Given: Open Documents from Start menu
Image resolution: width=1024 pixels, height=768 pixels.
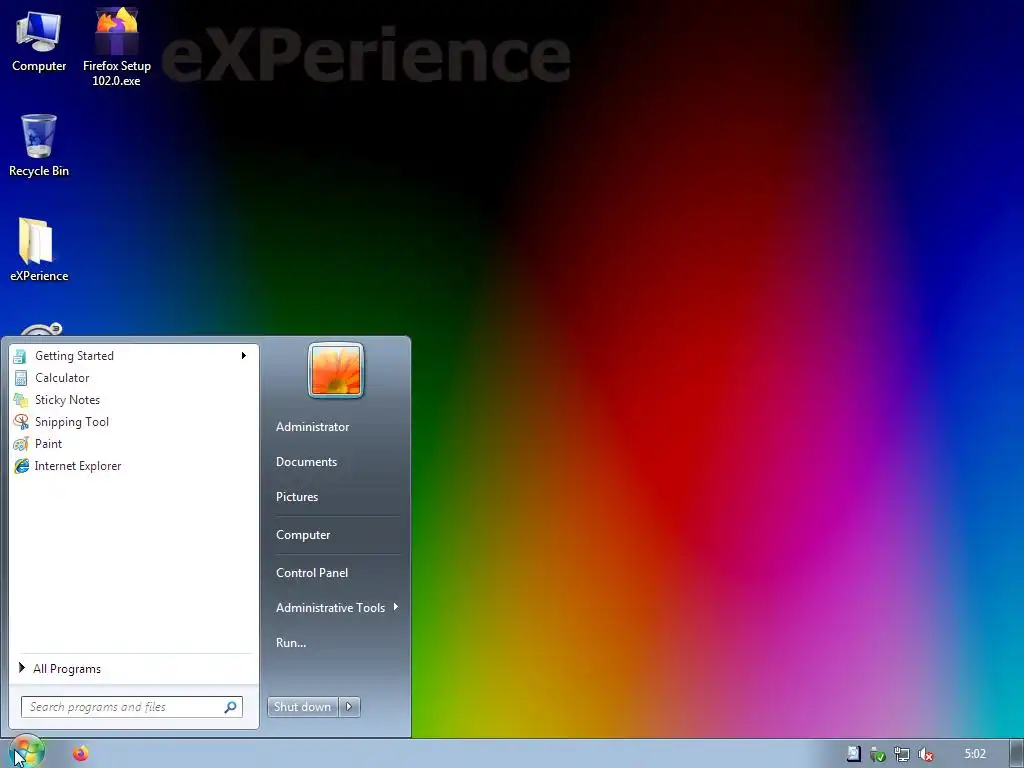Looking at the screenshot, I should [x=306, y=462].
